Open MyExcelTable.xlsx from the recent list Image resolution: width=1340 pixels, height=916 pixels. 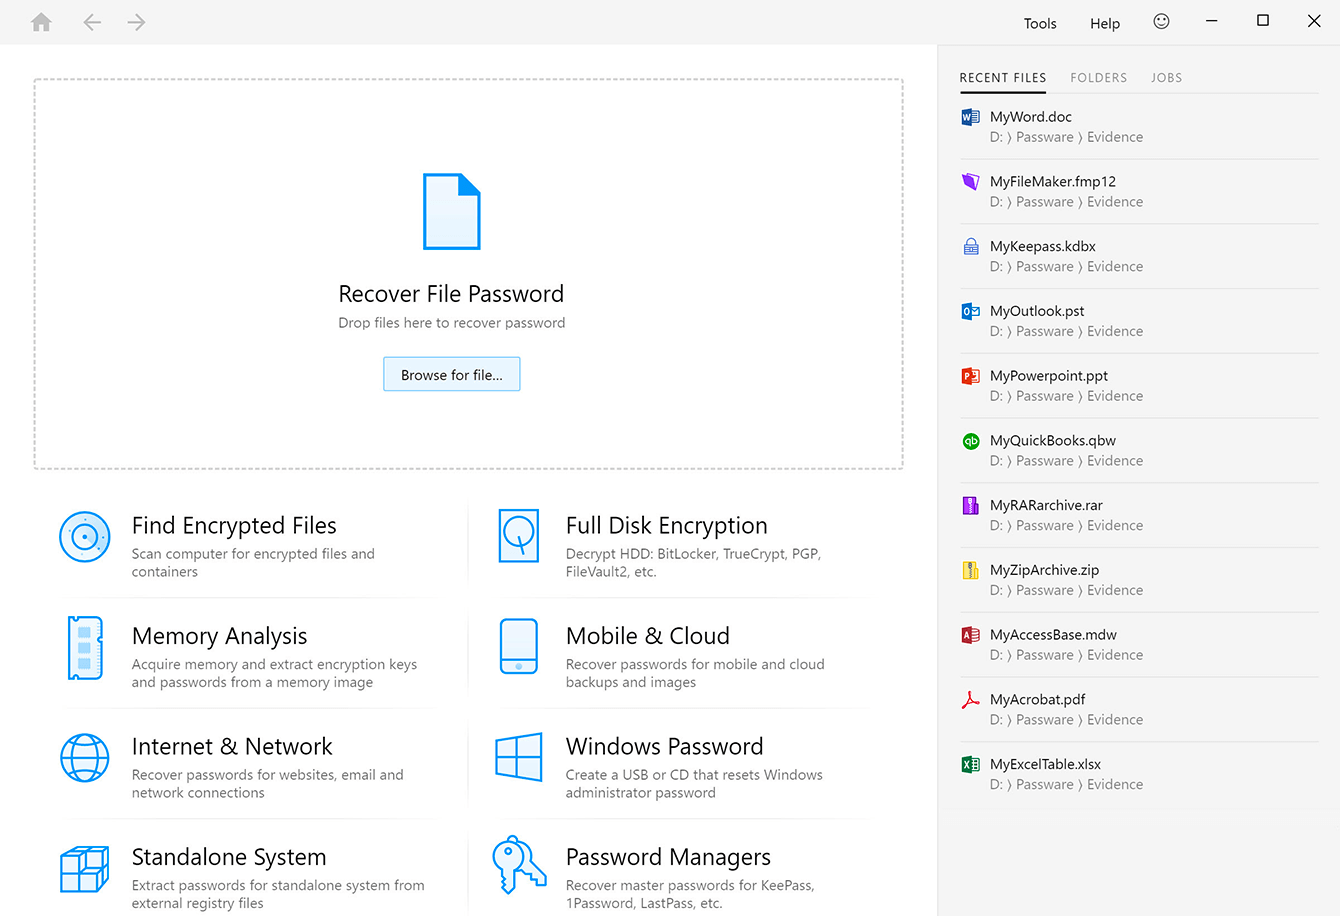point(1045,765)
